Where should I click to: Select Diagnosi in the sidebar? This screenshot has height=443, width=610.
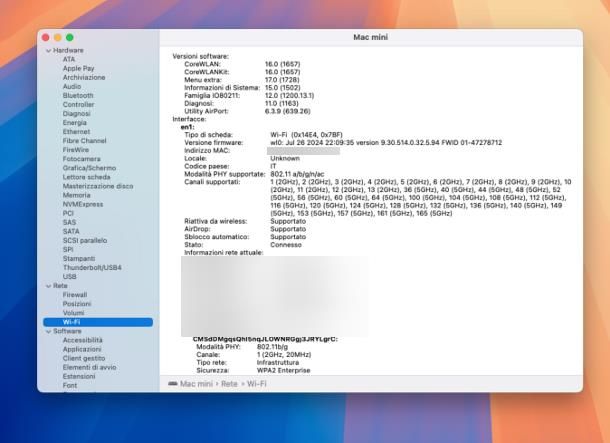(77, 114)
